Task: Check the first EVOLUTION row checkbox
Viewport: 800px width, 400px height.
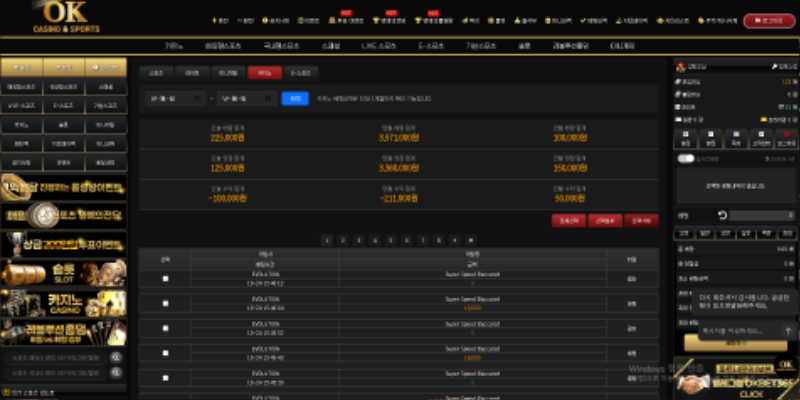Action: pyautogui.click(x=166, y=279)
